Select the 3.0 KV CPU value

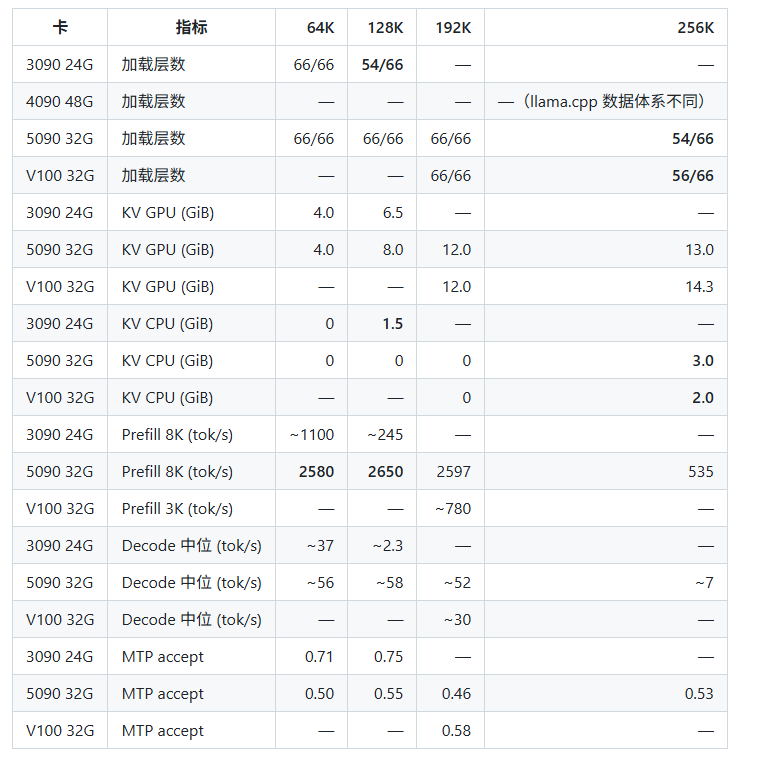point(703,361)
